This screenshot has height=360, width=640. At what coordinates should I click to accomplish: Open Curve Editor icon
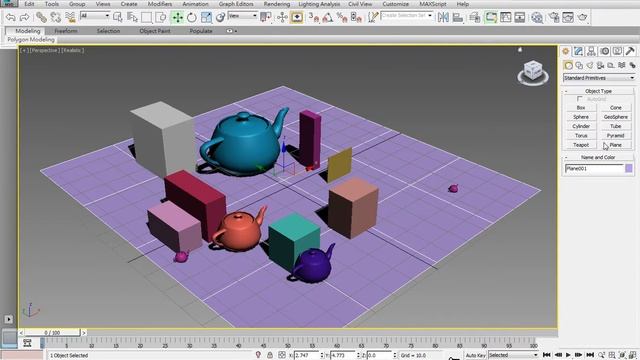(505, 17)
